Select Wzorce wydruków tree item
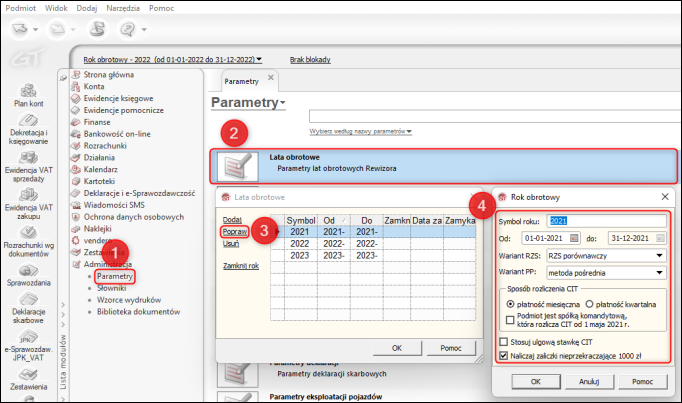Screen dimensions: 682x403 [129, 300]
